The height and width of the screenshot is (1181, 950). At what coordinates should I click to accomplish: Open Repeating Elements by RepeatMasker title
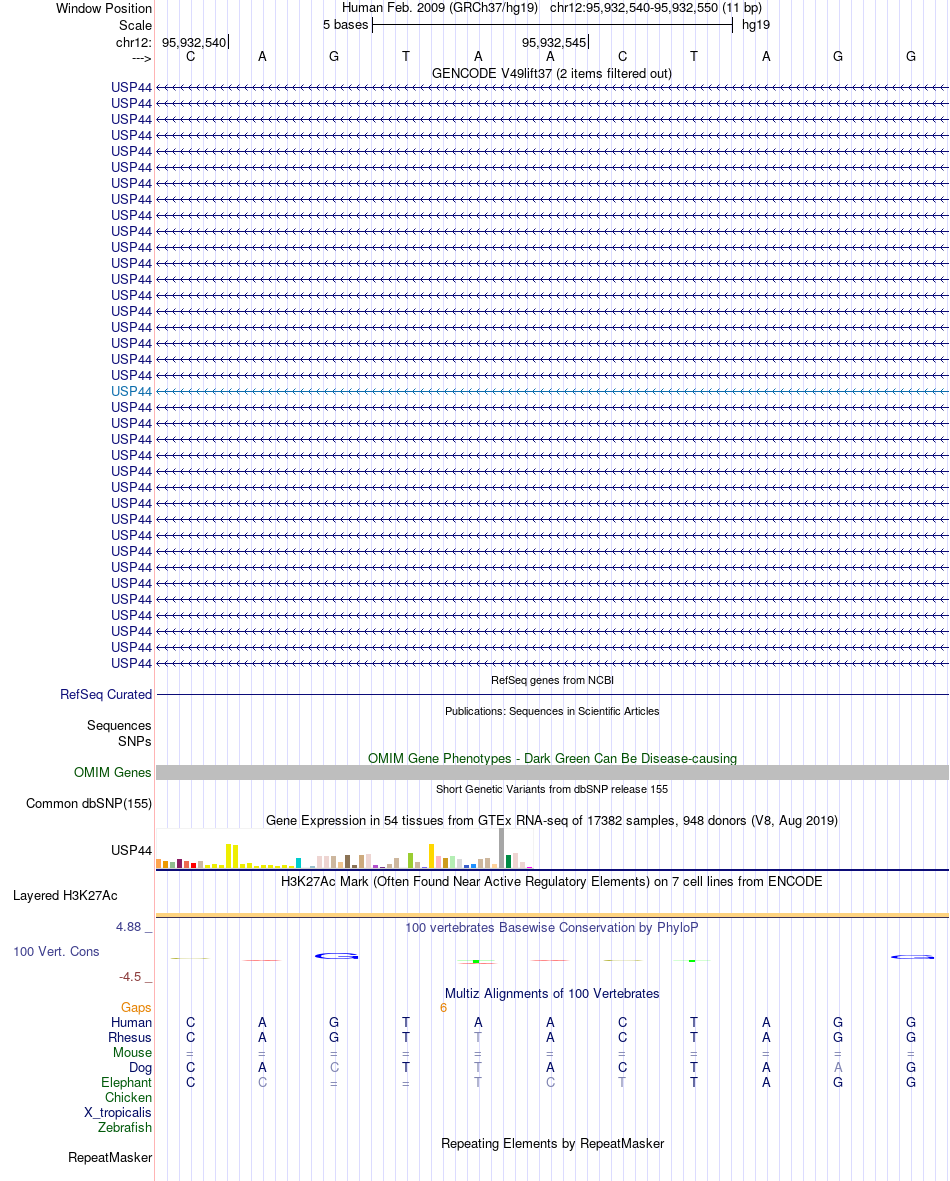click(x=552, y=1143)
